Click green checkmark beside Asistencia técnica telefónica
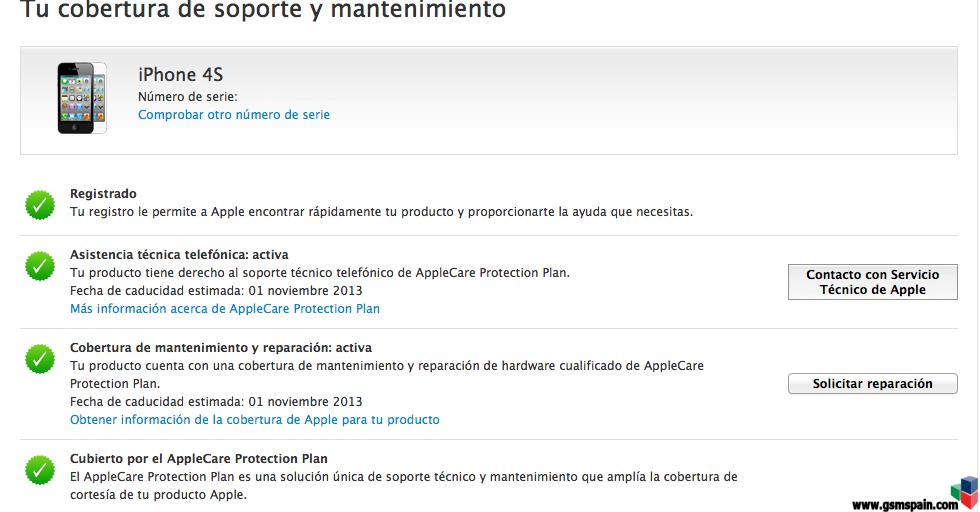The width and height of the screenshot is (980, 512). coord(40,266)
